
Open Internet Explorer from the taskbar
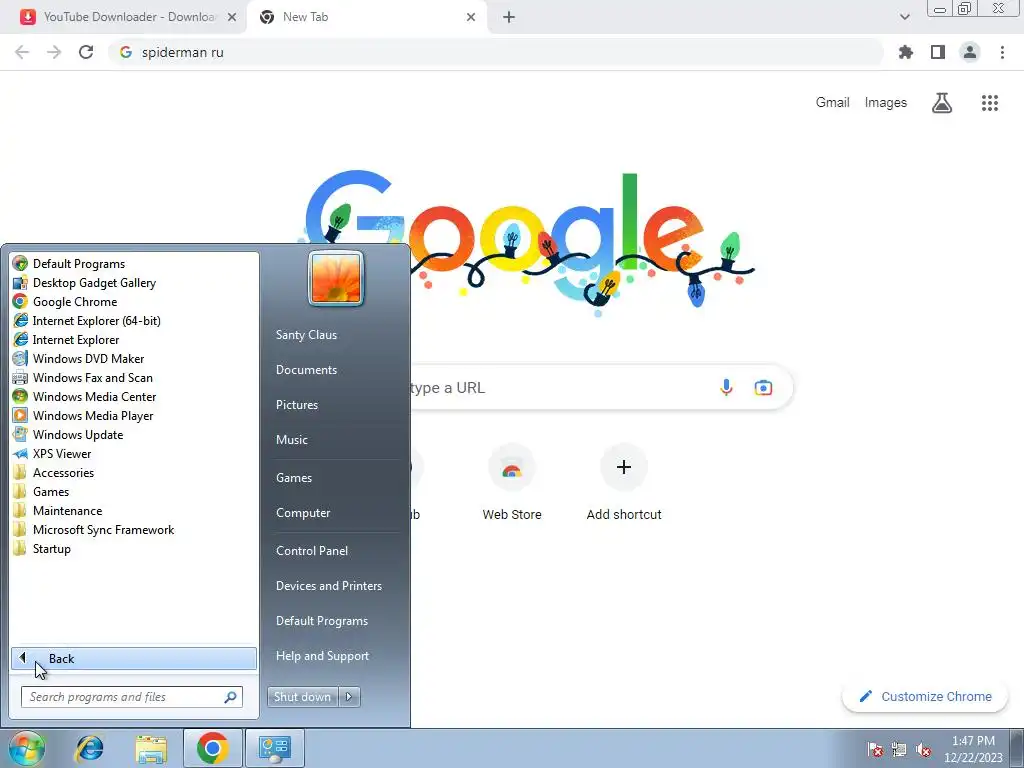click(x=89, y=748)
